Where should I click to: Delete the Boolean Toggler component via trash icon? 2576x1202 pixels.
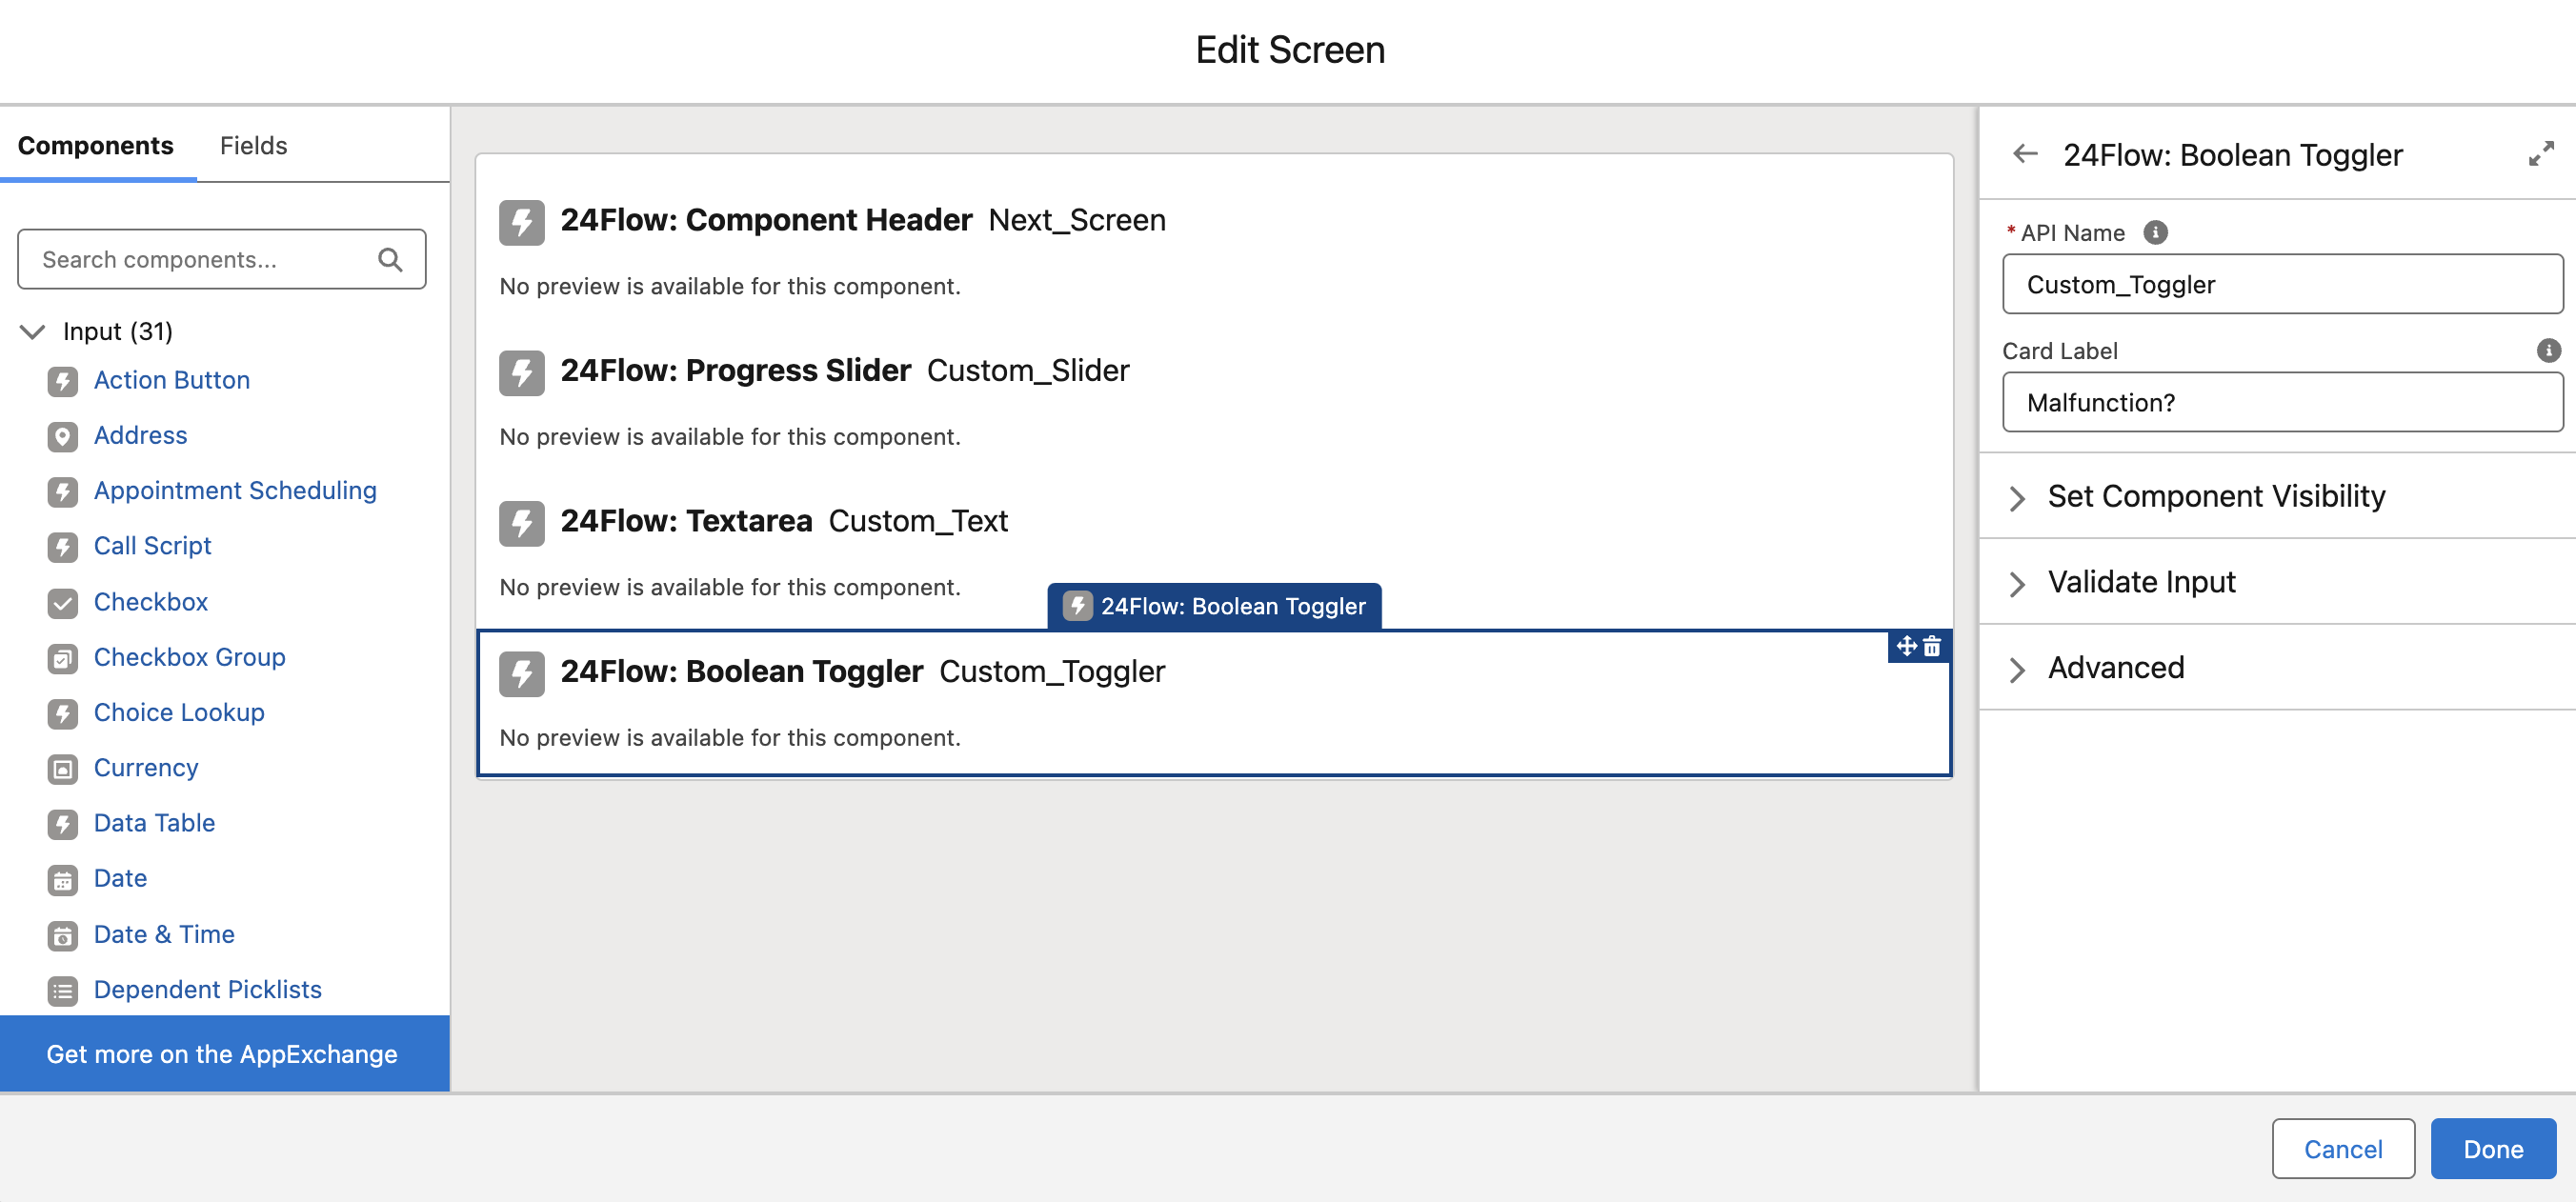click(1932, 647)
